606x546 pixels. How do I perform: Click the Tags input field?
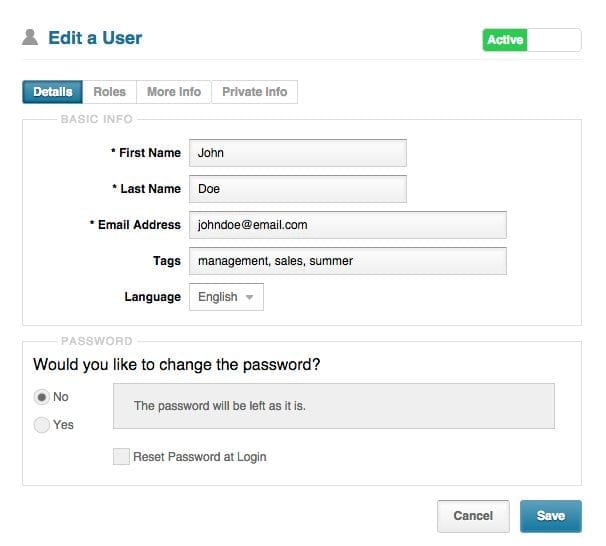click(x=348, y=261)
